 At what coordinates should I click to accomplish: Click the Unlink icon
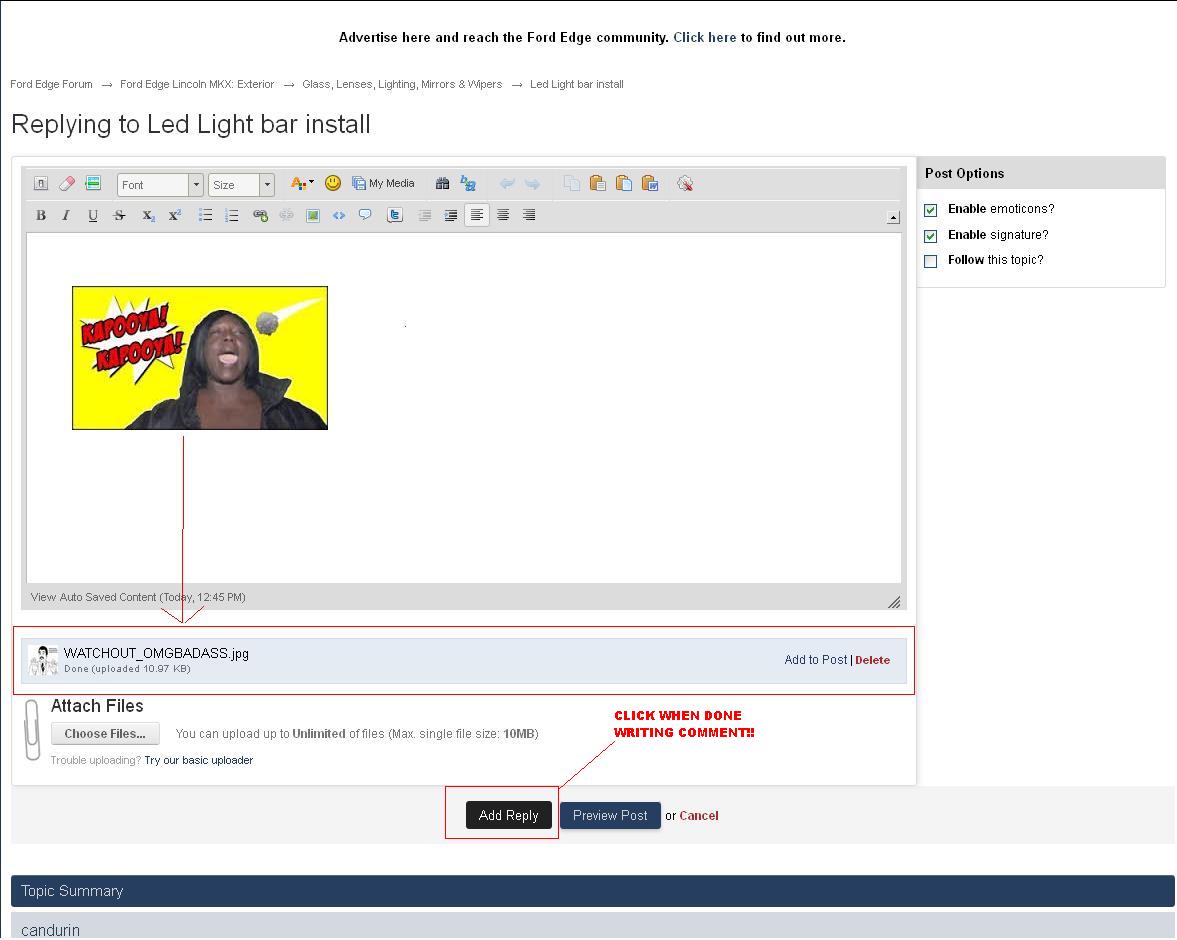pyautogui.click(x=286, y=215)
